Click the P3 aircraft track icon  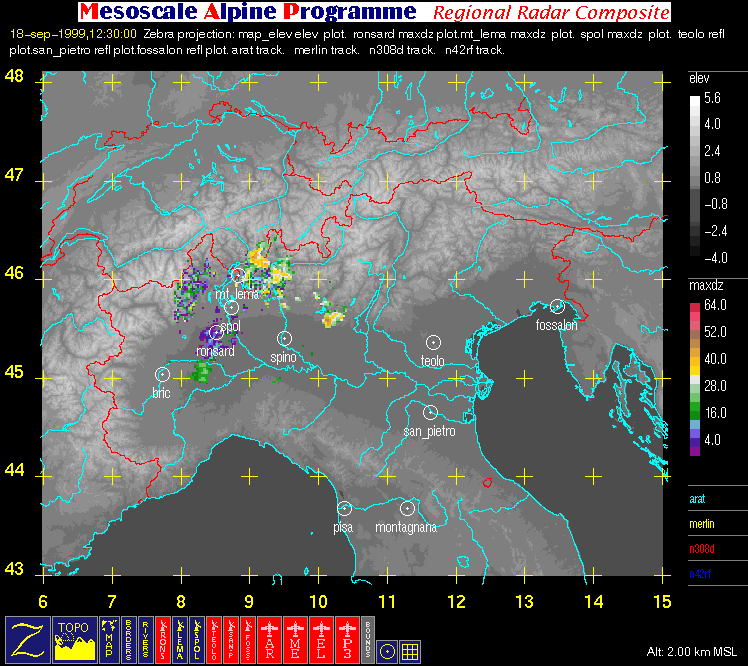coord(346,638)
